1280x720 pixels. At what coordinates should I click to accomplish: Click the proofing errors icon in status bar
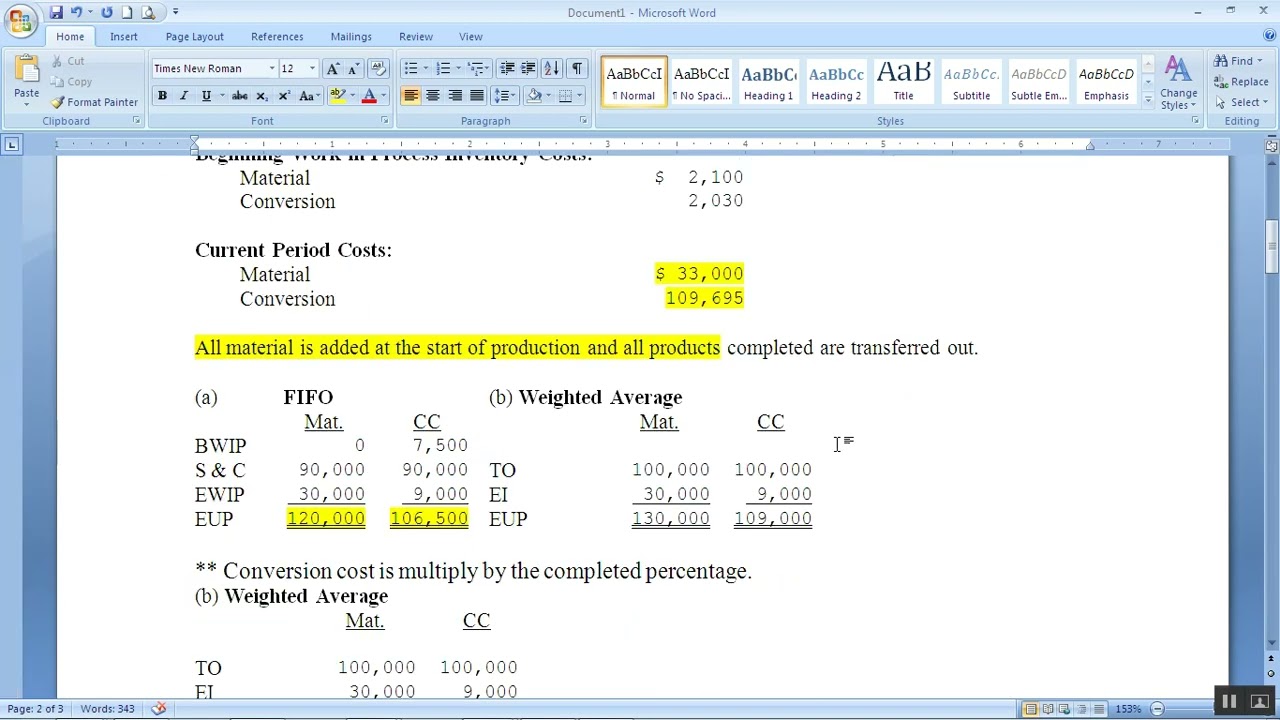159,709
